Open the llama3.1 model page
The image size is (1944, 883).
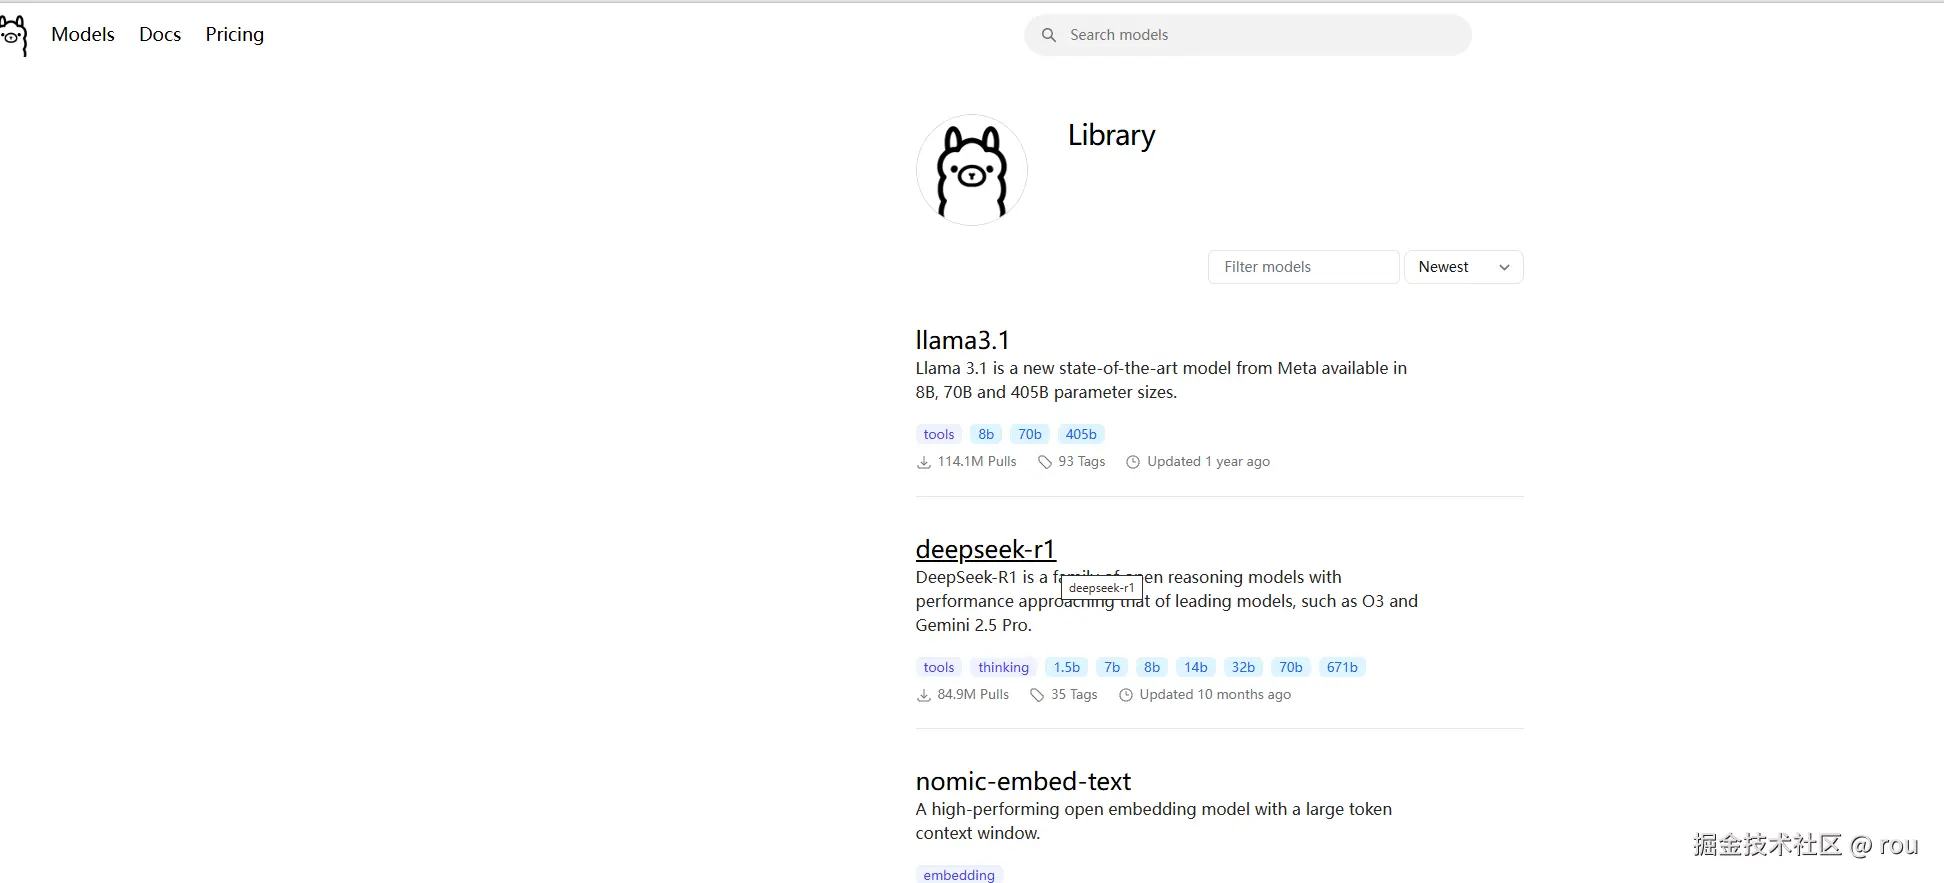963,340
